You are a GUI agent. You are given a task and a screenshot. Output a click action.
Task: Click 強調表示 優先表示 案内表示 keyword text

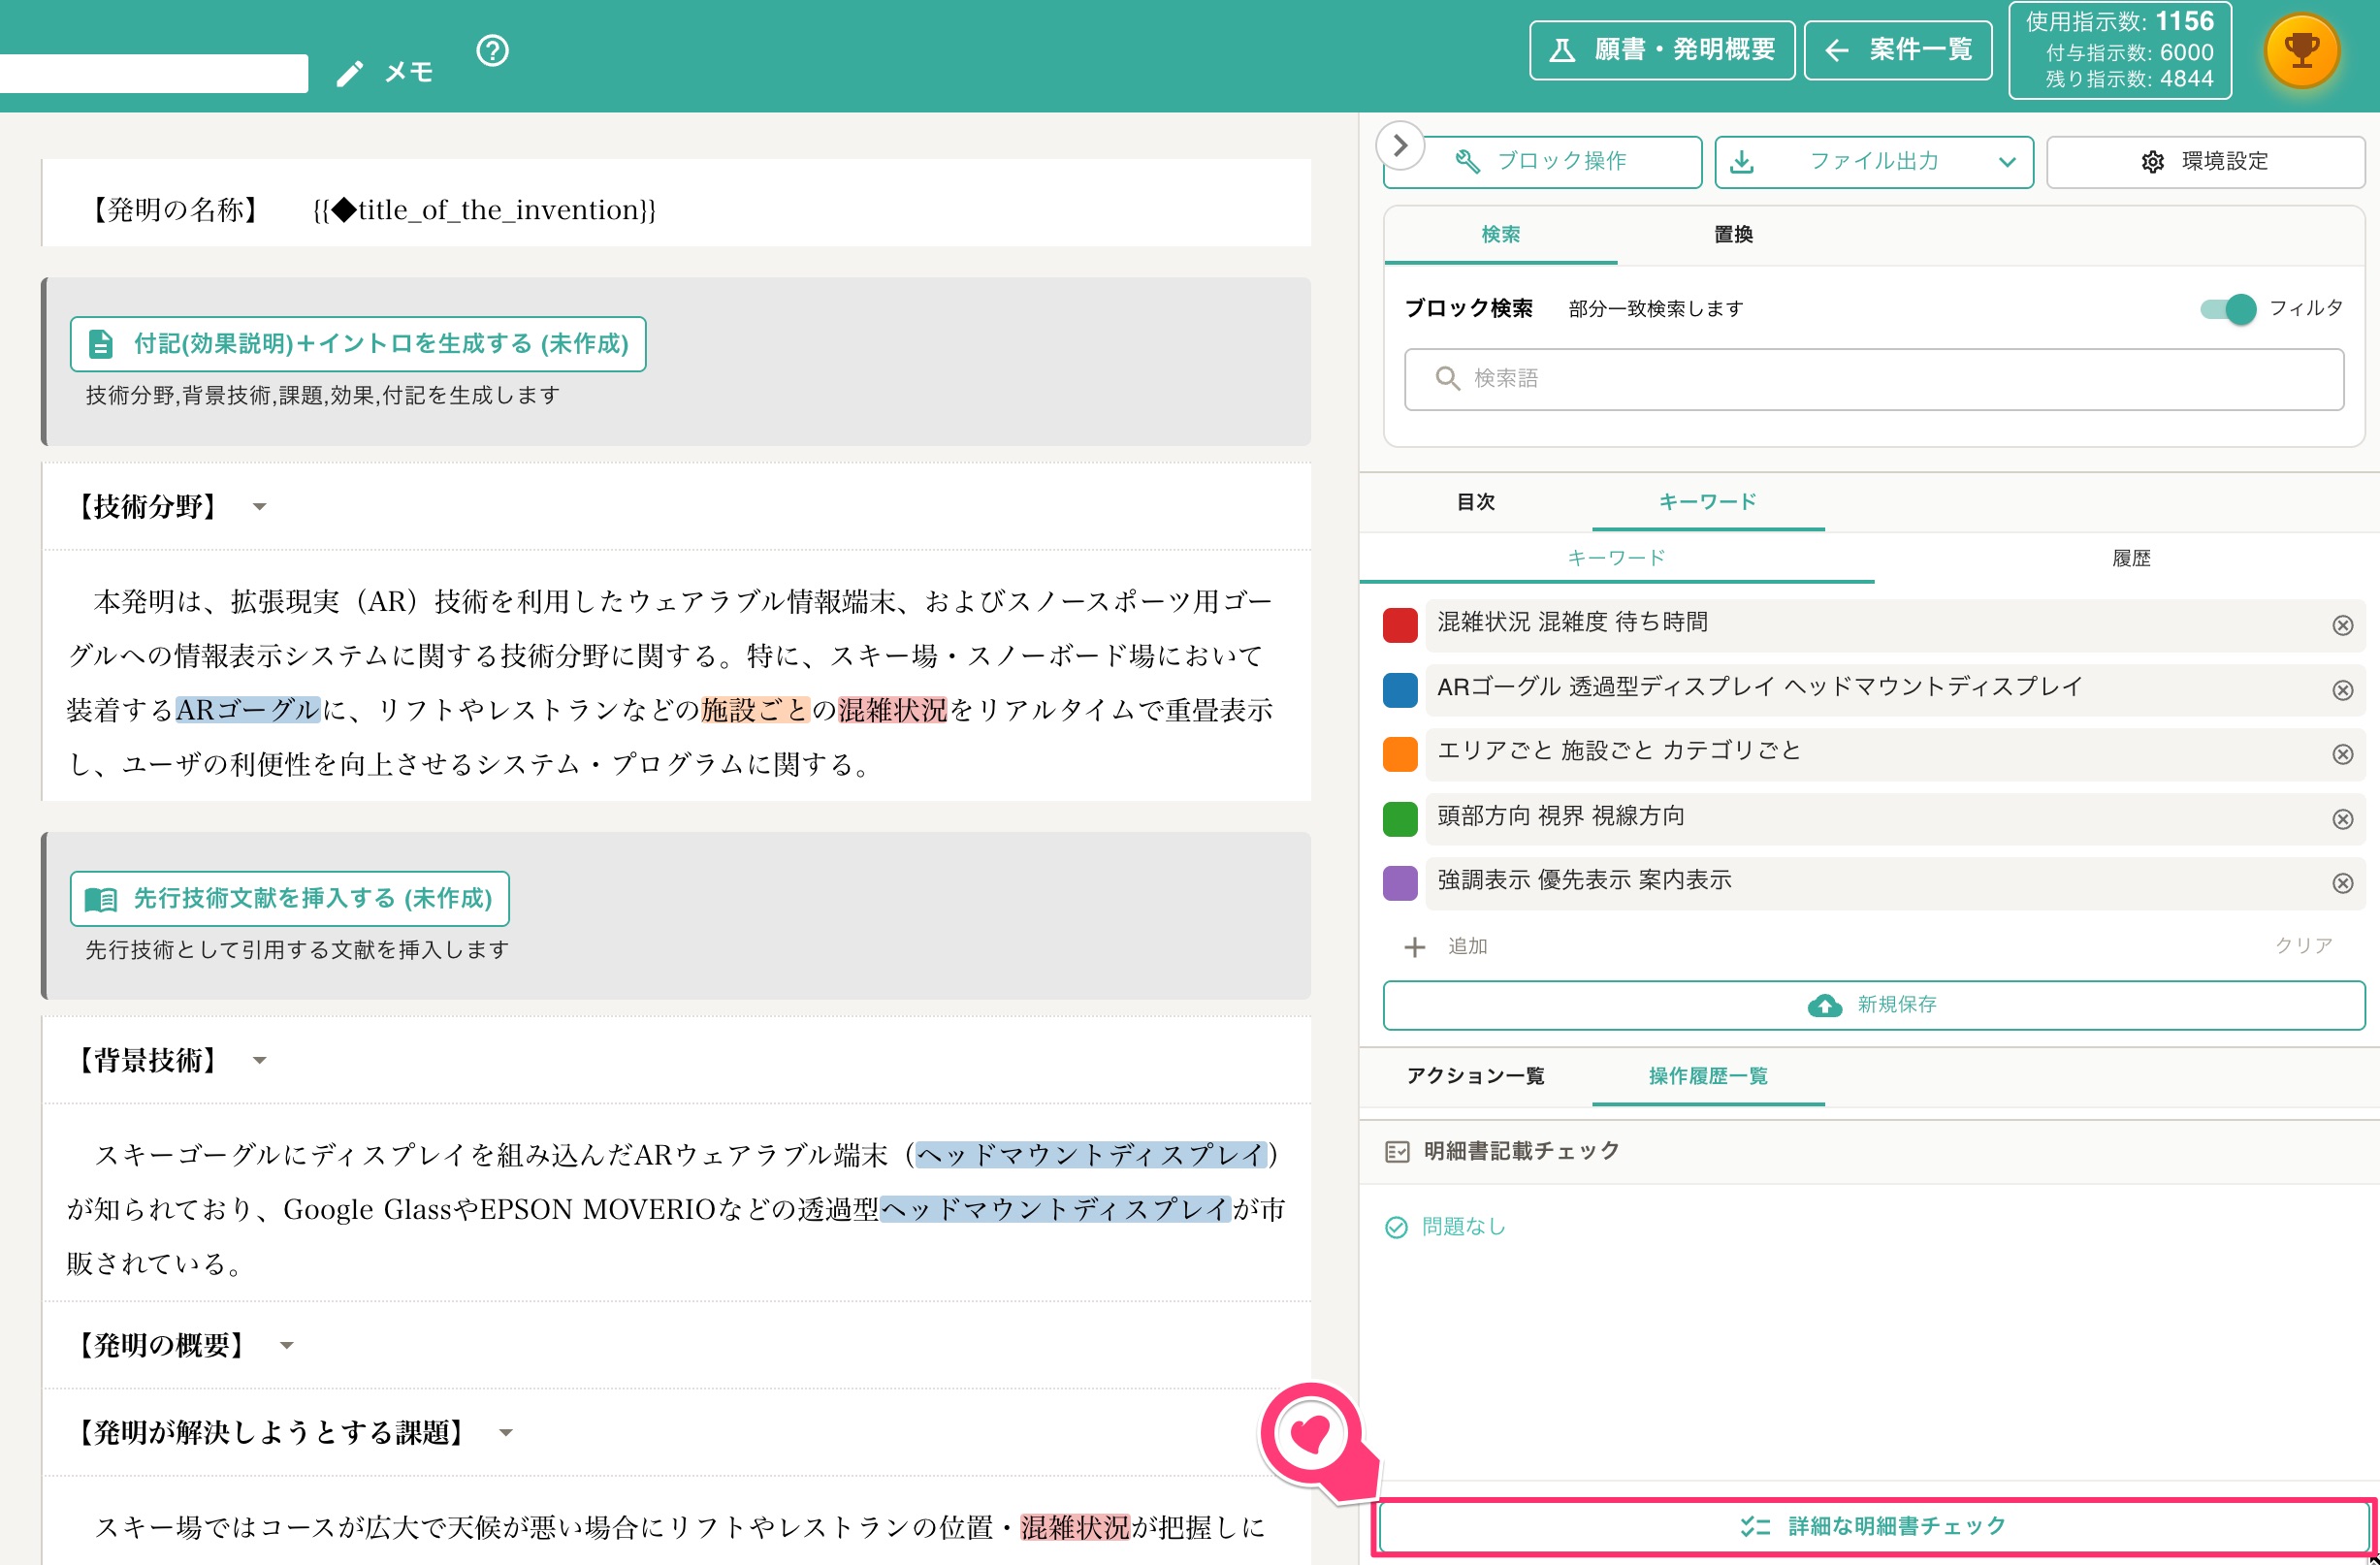point(1584,881)
